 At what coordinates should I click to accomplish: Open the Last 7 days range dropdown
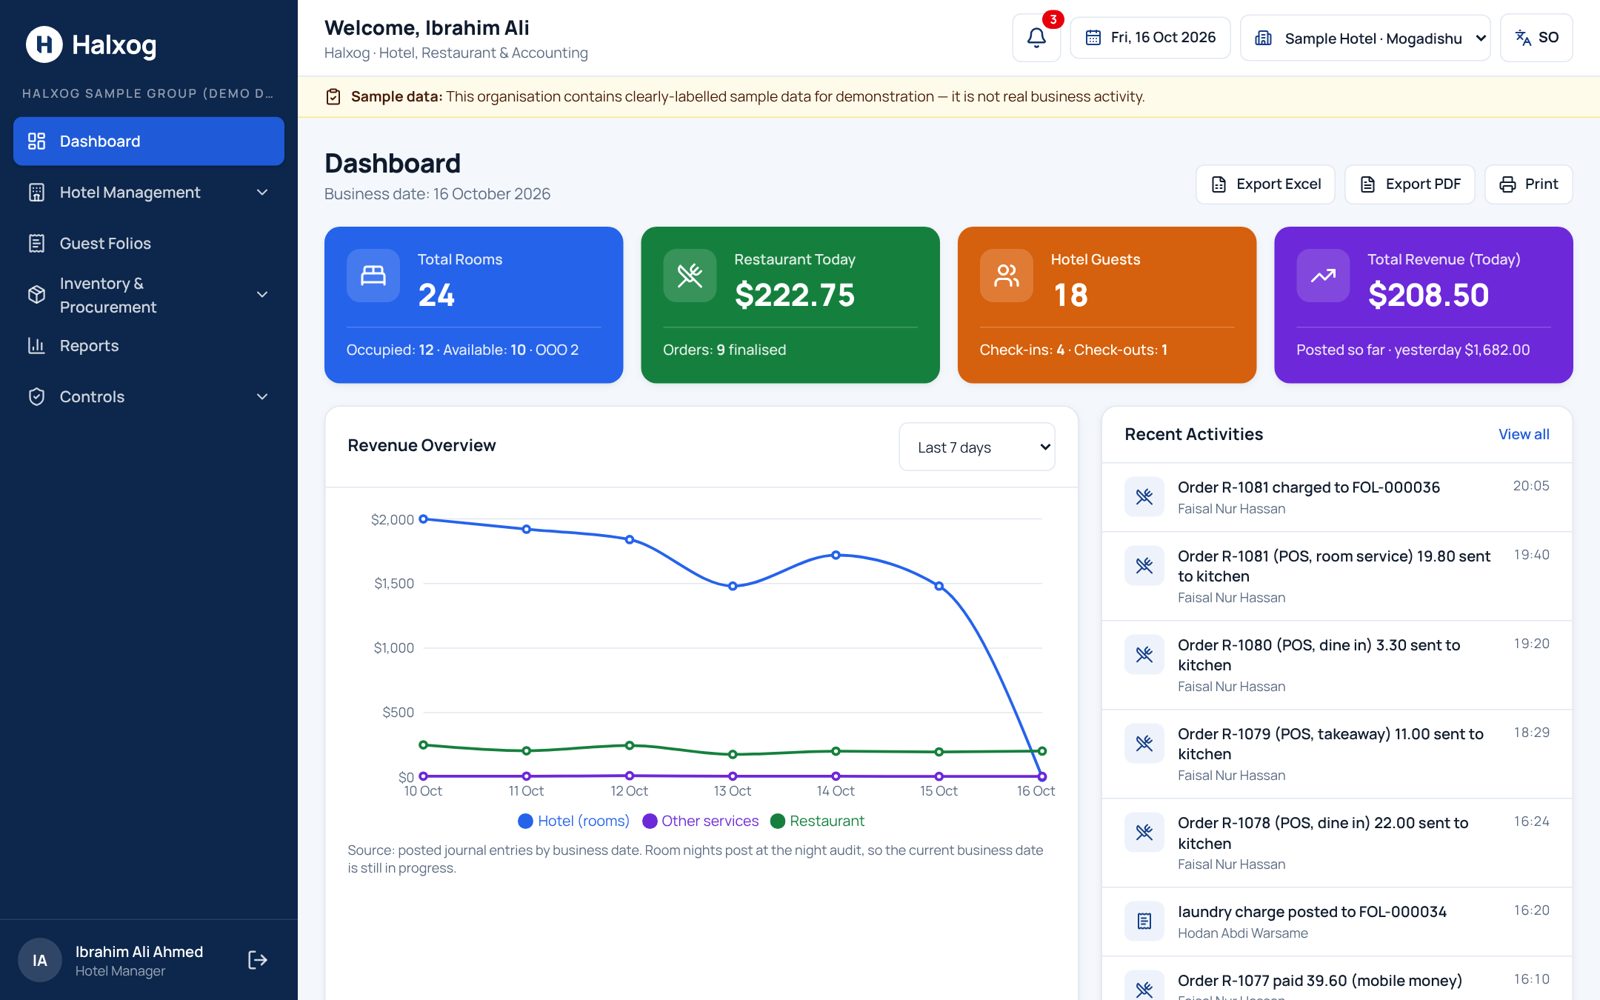click(x=977, y=447)
